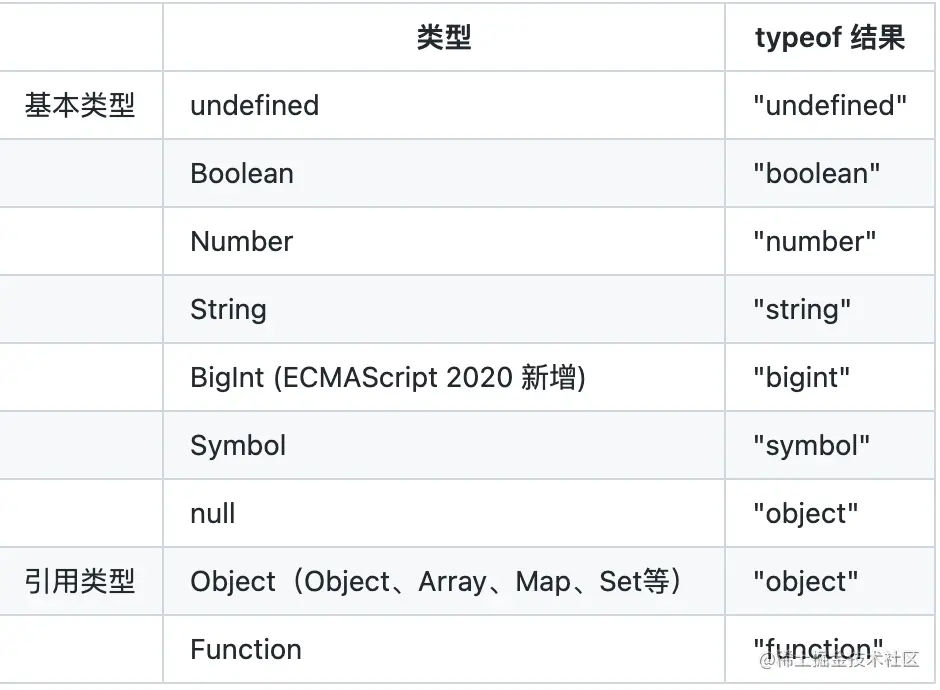Click the "object" result in the null row

point(806,513)
